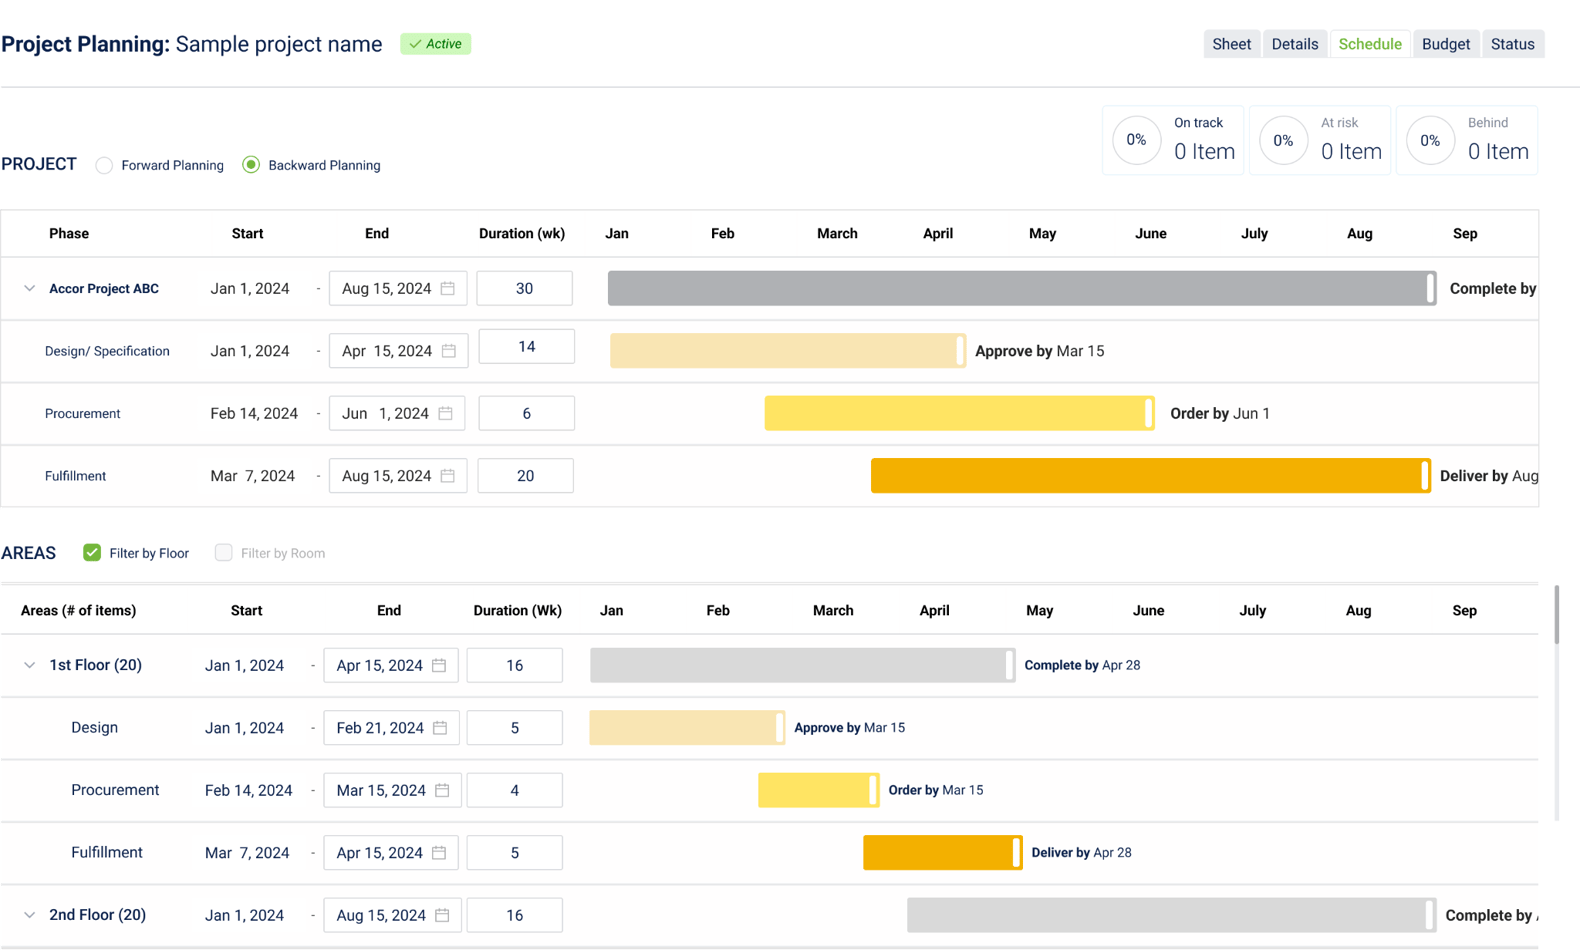1580x950 pixels.
Task: Open calendar picker for Accor Project ABC end date
Action: point(448,288)
